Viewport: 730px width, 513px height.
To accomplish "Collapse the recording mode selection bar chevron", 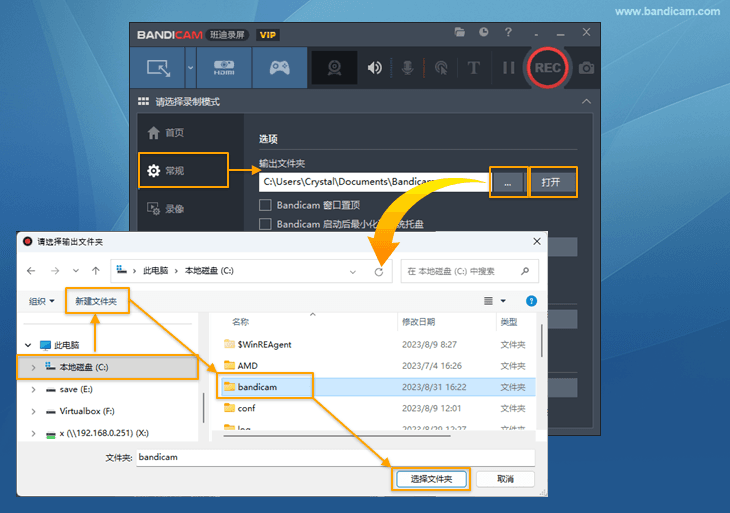I will [x=586, y=101].
